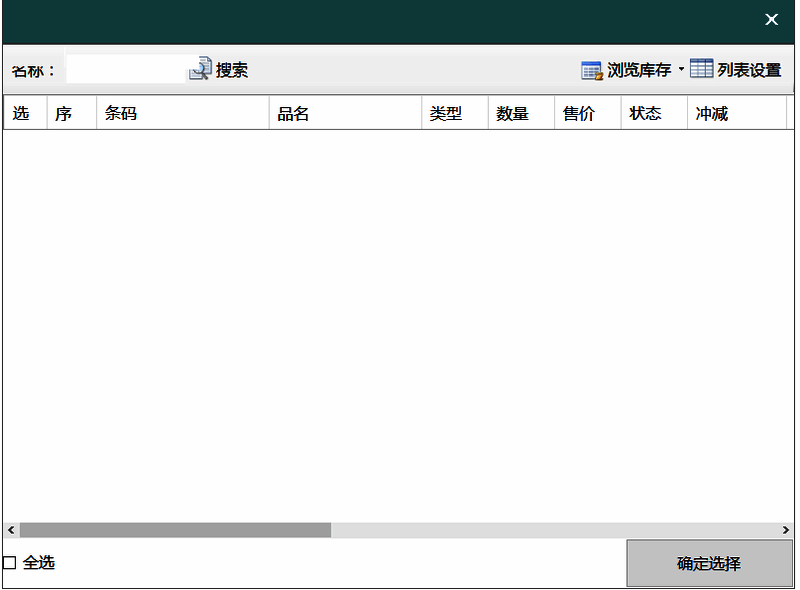Click the left scrollbar arrow
This screenshot has height=590, width=800.
[x=10, y=529]
